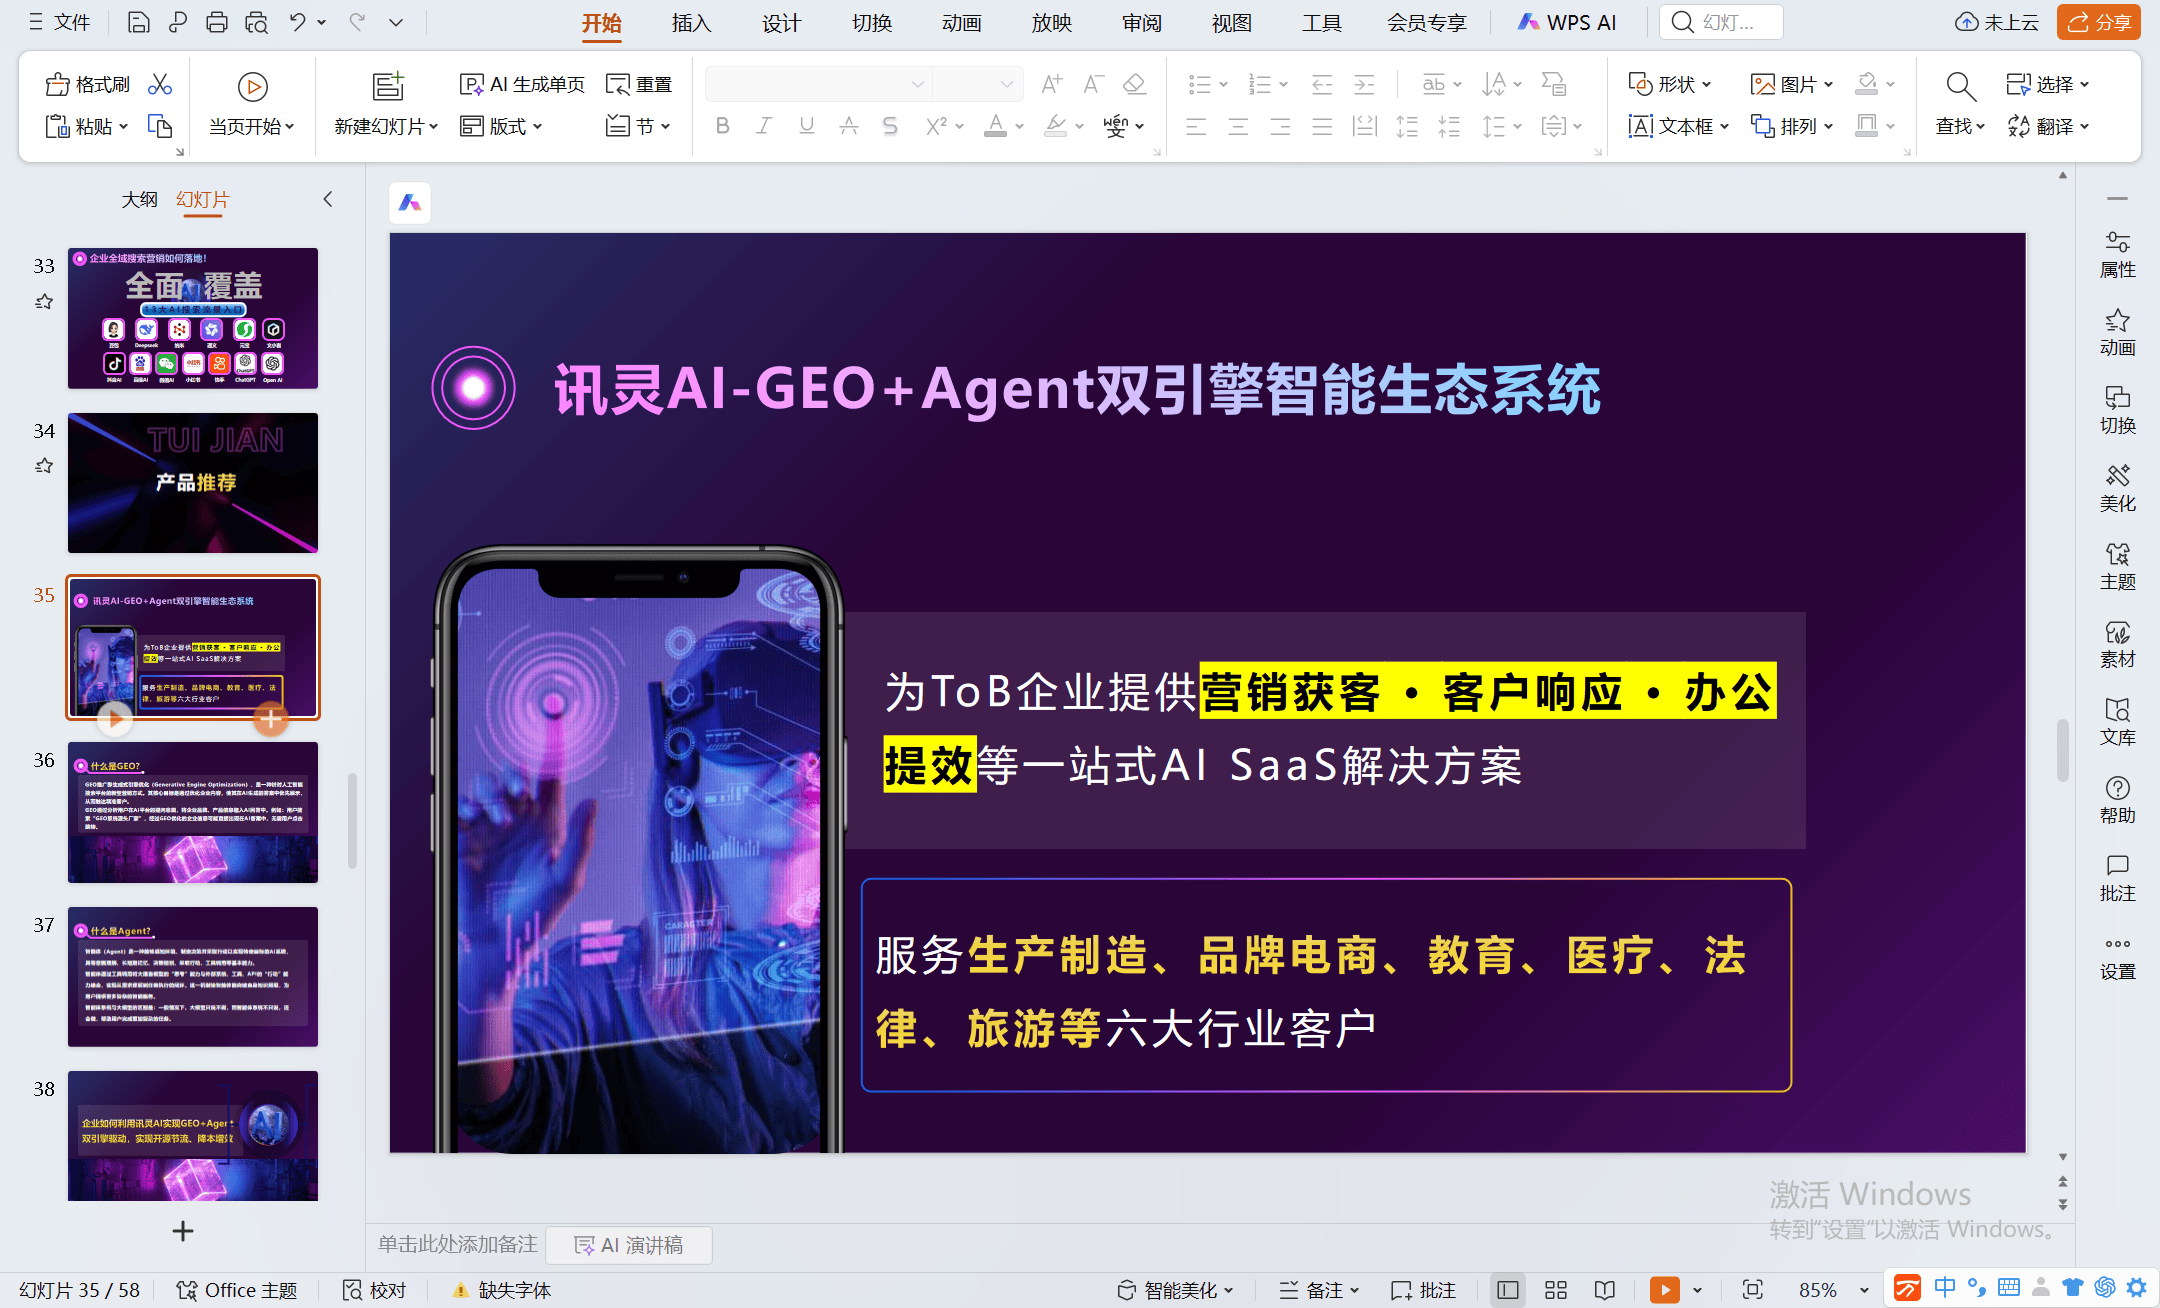This screenshot has height=1308, width=2160.
Task: Switch to the Insert (插入) ribbon tab
Action: 691,23
